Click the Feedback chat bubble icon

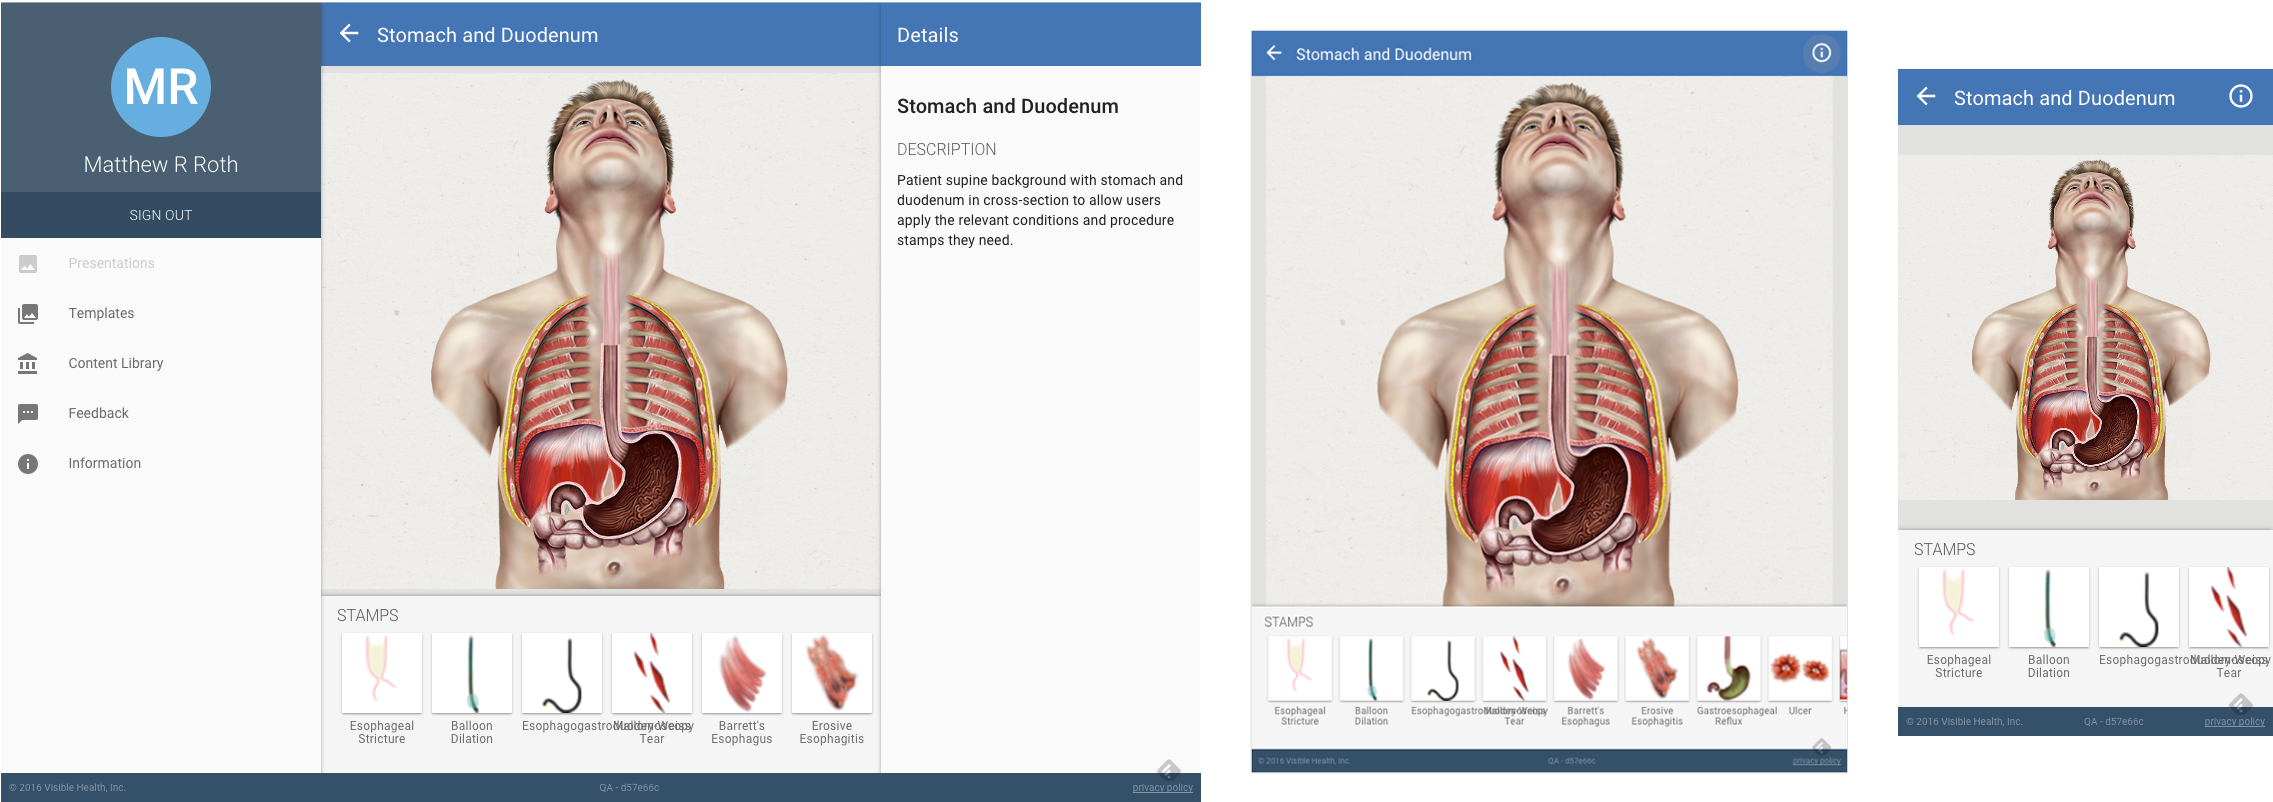click(28, 413)
